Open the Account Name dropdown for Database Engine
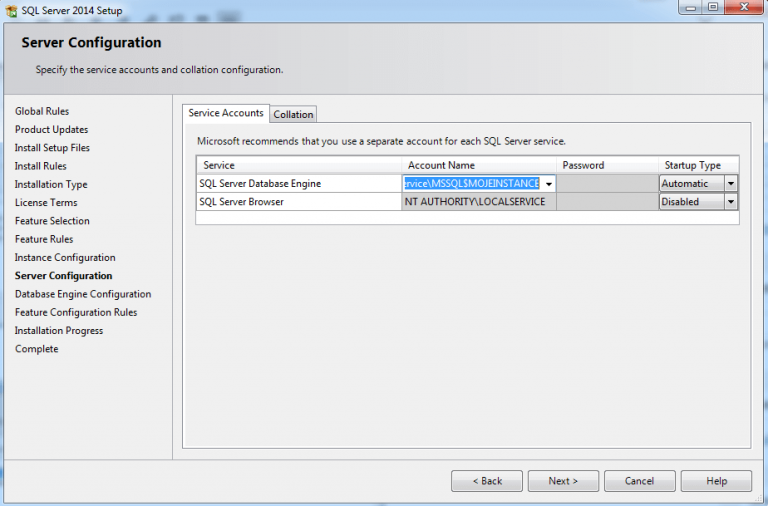Image resolution: width=768 pixels, height=506 pixels. (549, 184)
